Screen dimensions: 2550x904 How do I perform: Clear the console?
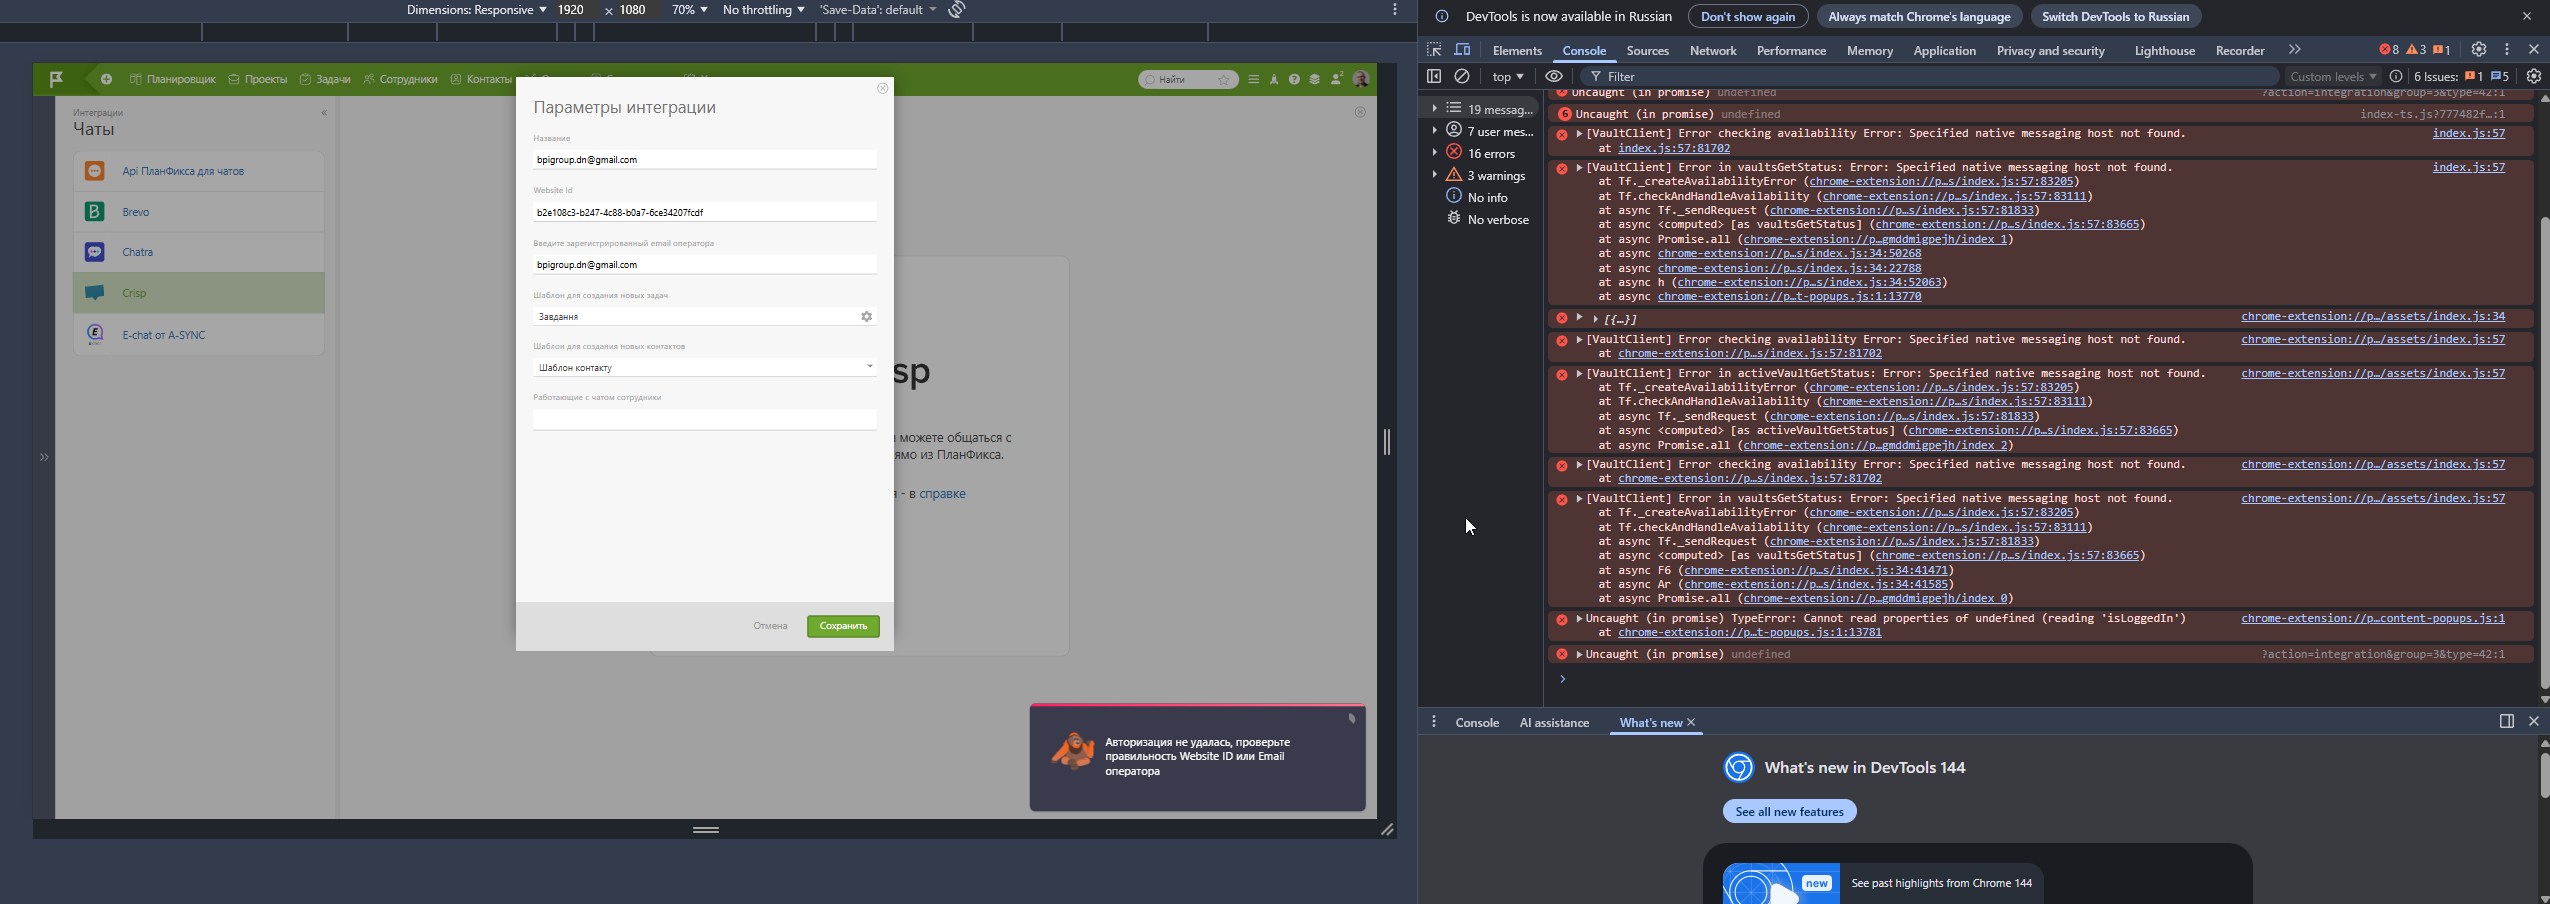1462,76
